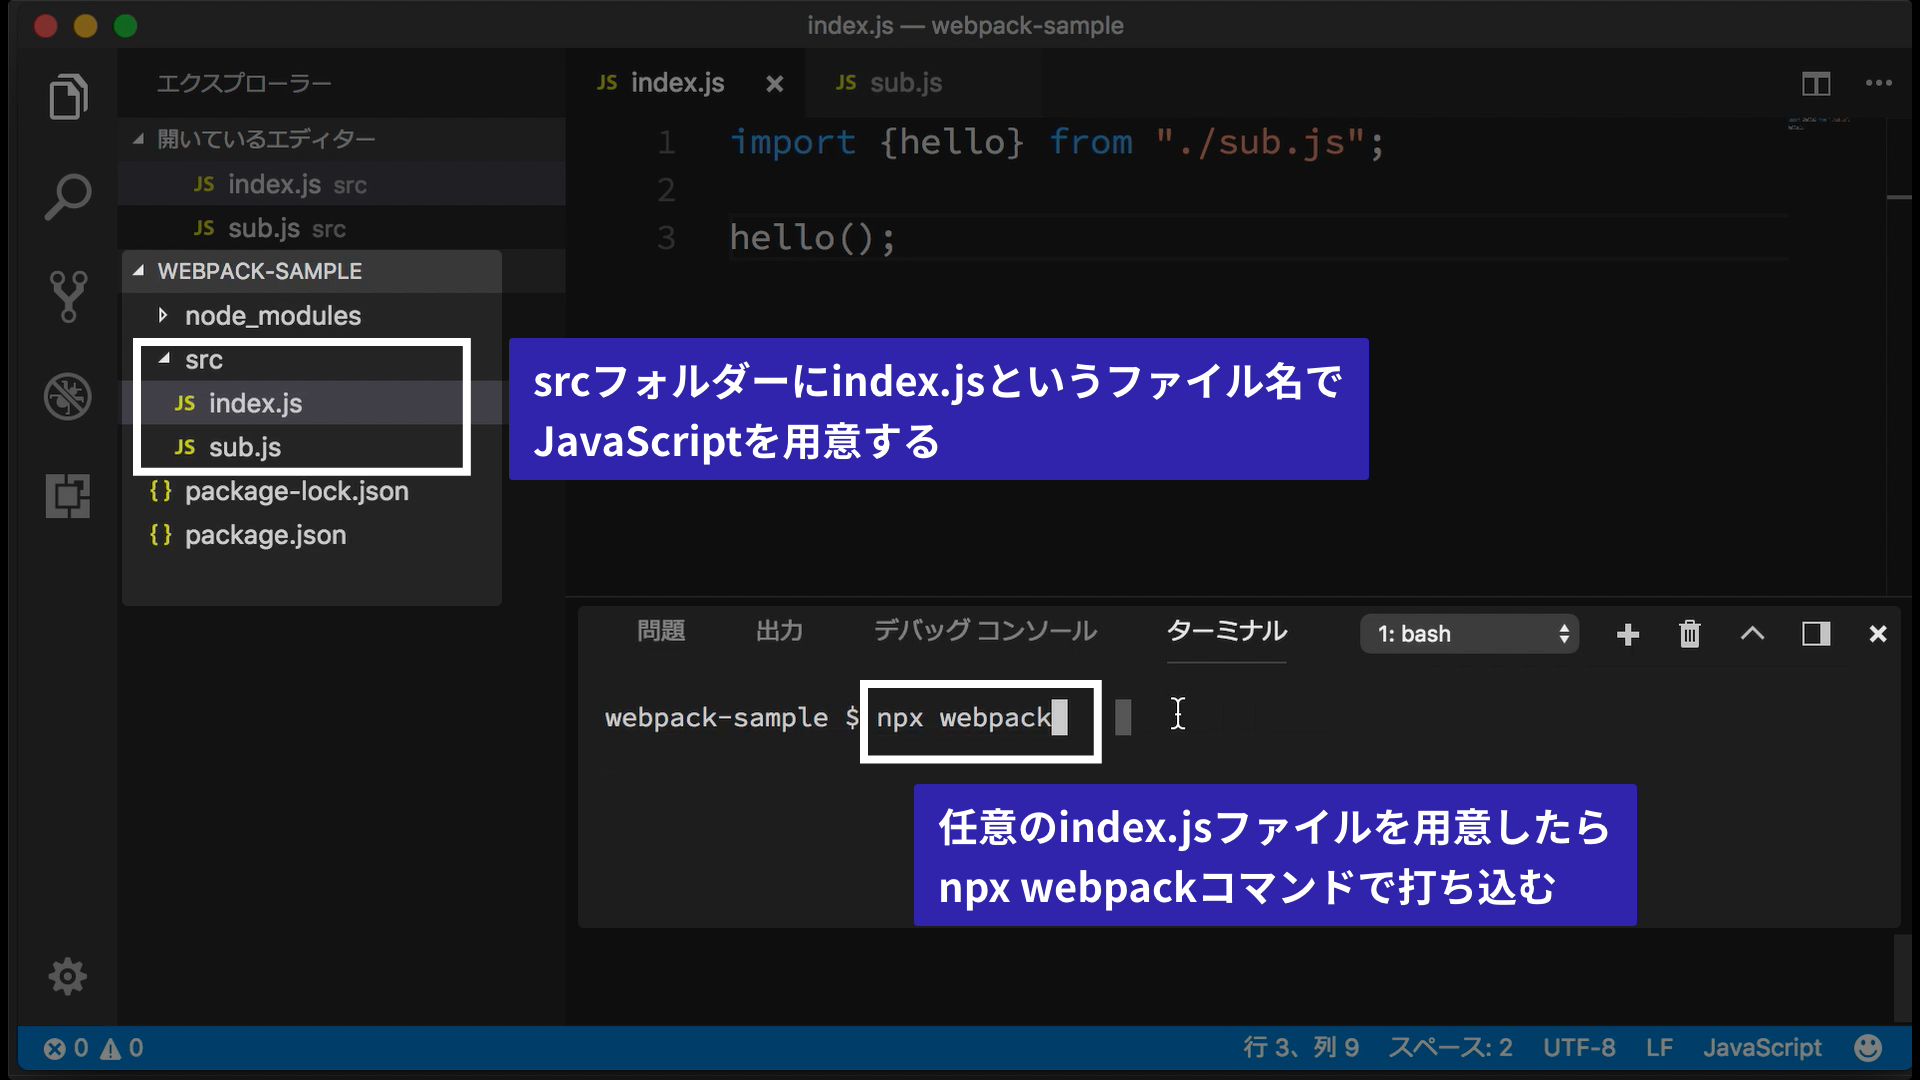Open the Extensions view in activity bar

[68, 496]
